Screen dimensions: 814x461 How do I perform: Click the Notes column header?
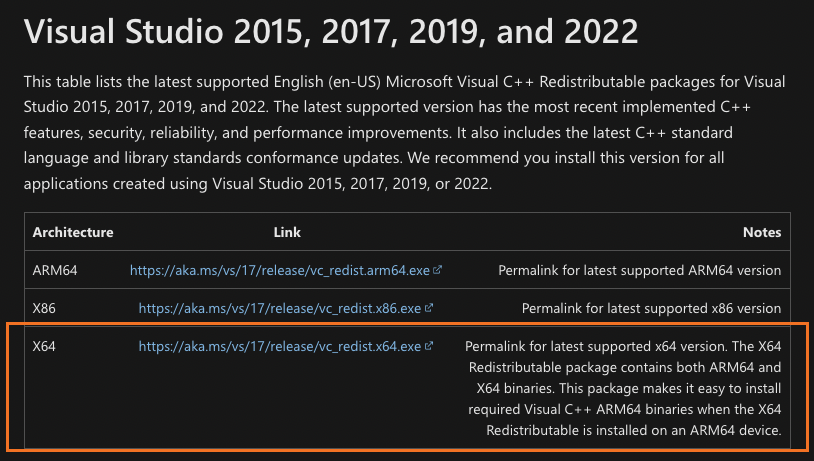click(761, 232)
